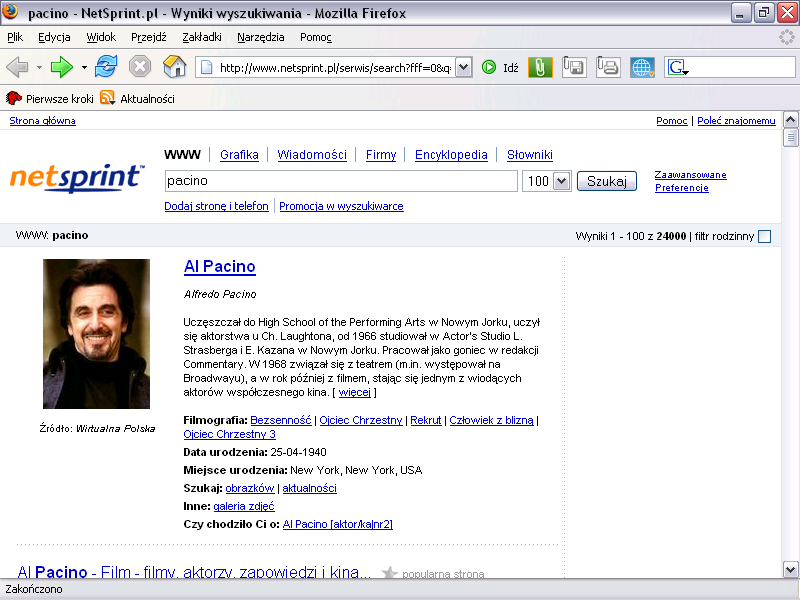Switch to the Grafika search tab
This screenshot has height=600, width=800.
tap(239, 155)
